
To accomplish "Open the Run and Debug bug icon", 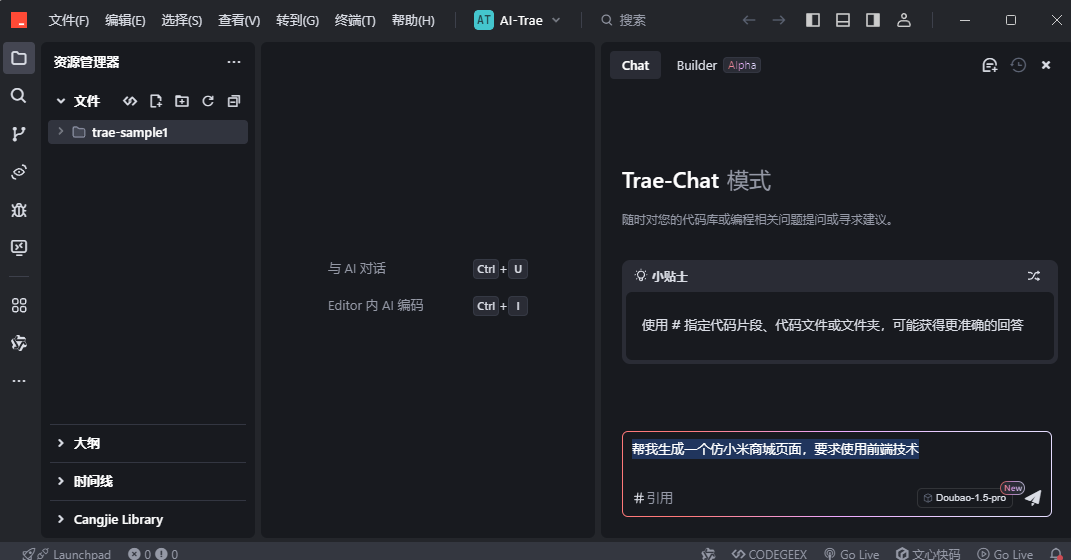I will (19, 210).
